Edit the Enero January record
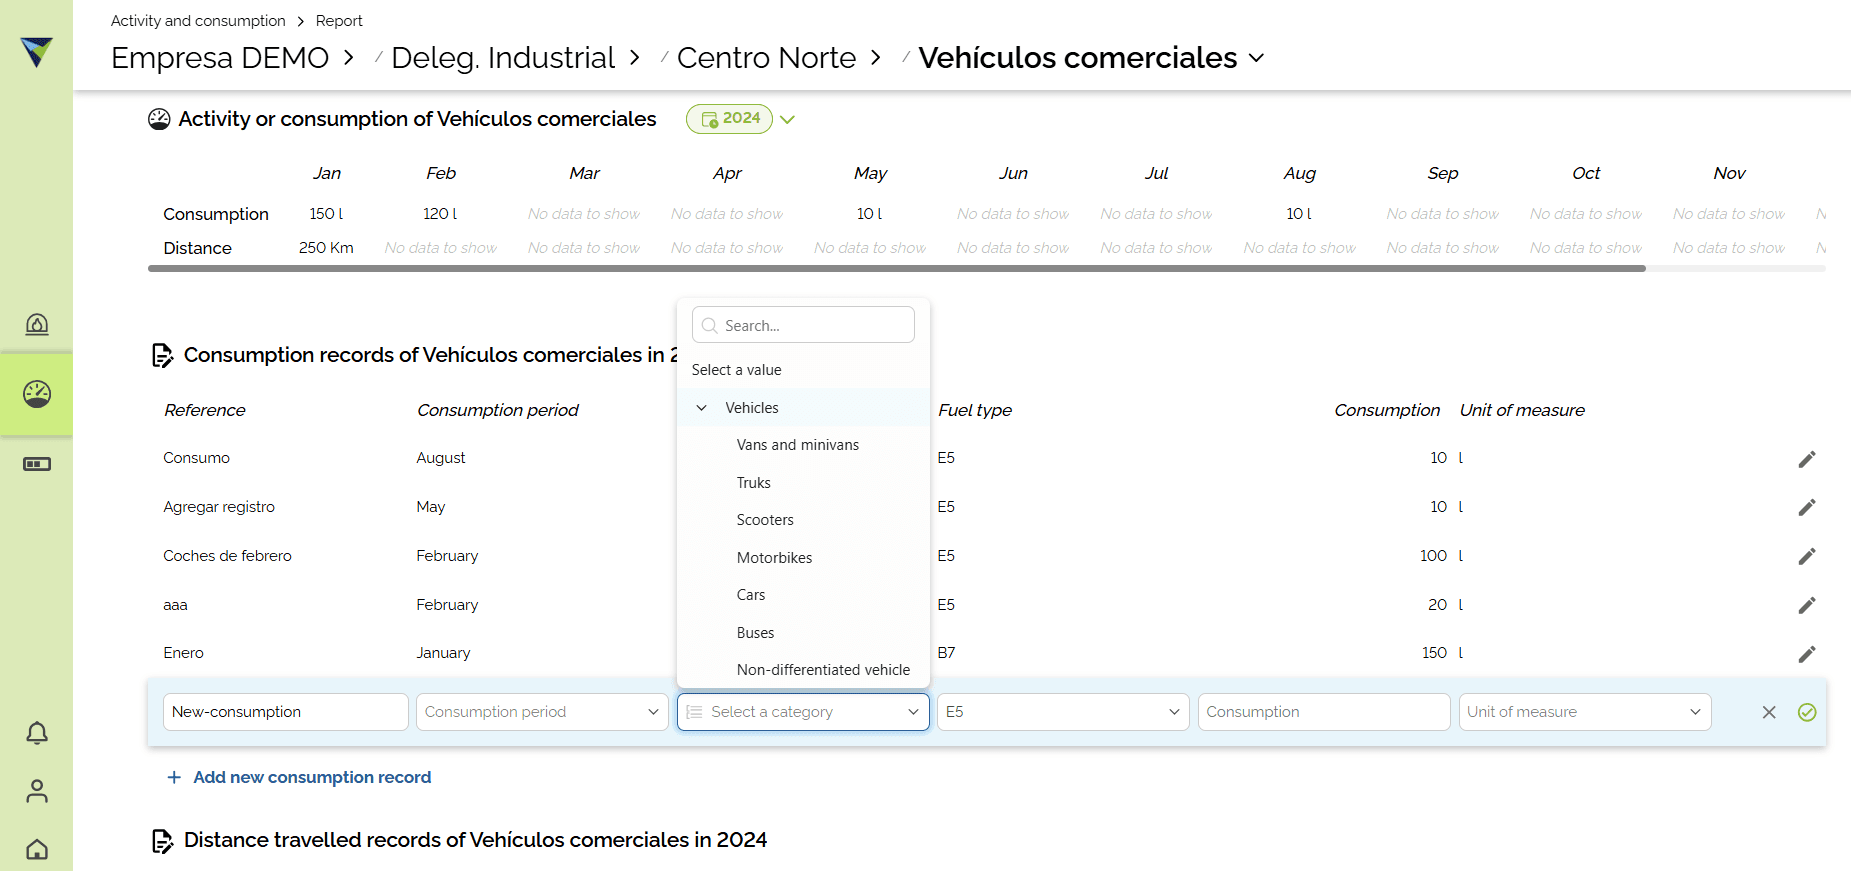The width and height of the screenshot is (1851, 871). (1806, 654)
